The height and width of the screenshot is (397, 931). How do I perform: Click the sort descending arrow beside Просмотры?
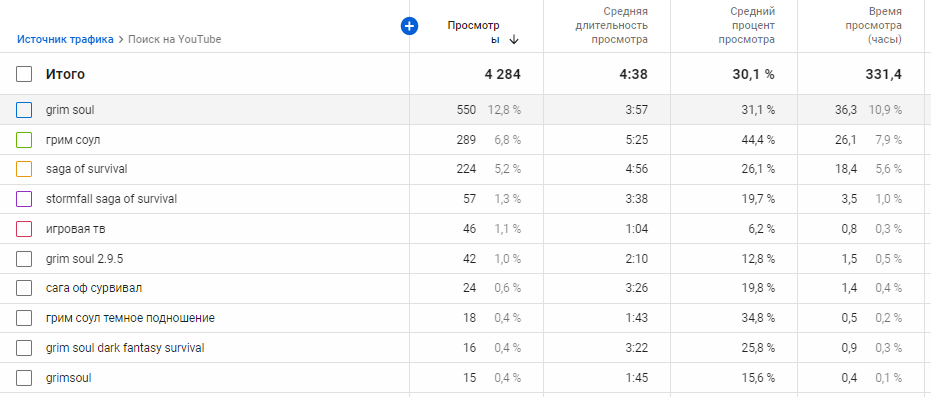pyautogui.click(x=514, y=40)
